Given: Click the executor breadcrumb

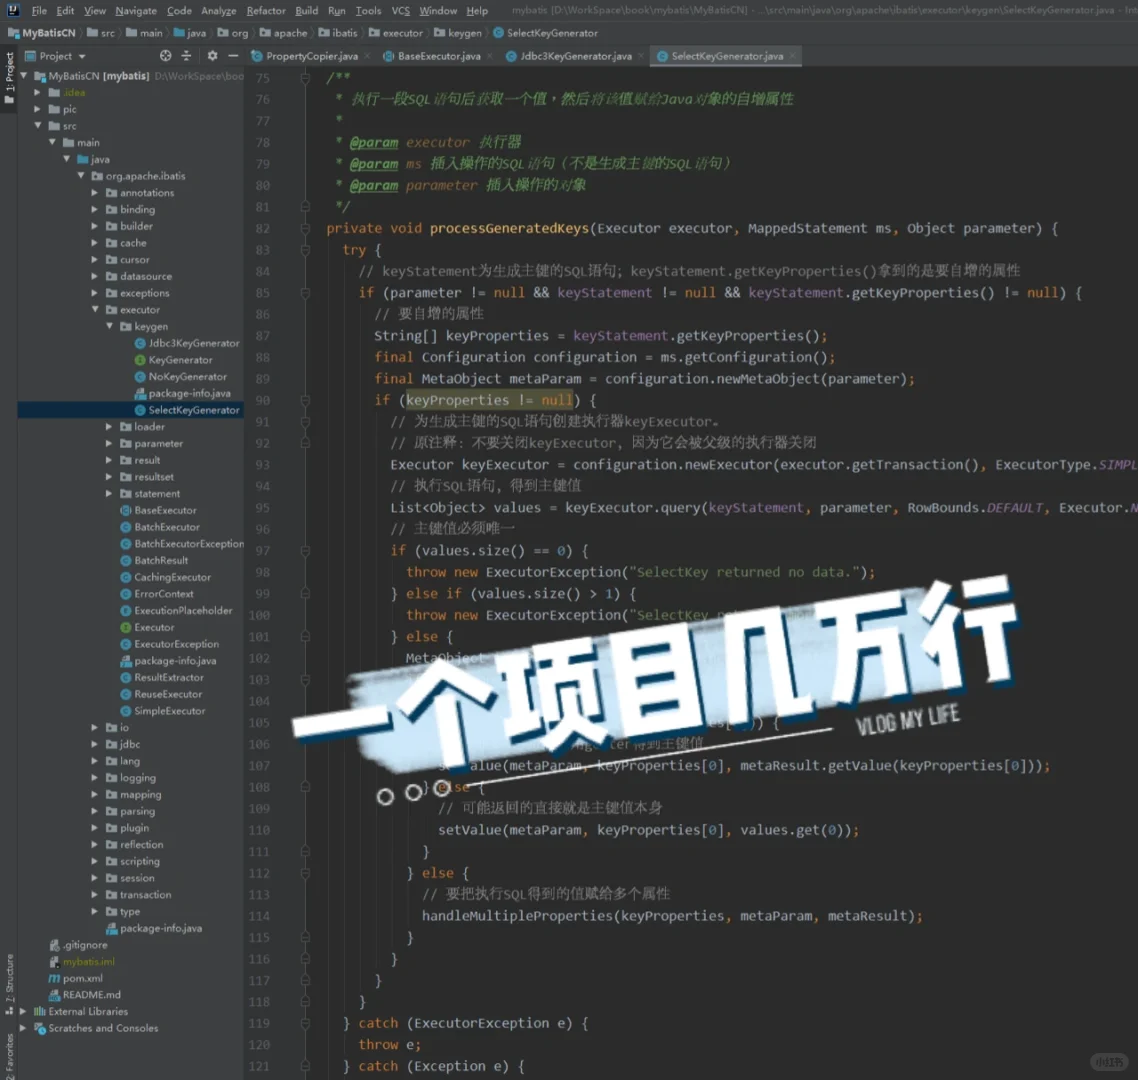Looking at the screenshot, I should (x=396, y=33).
